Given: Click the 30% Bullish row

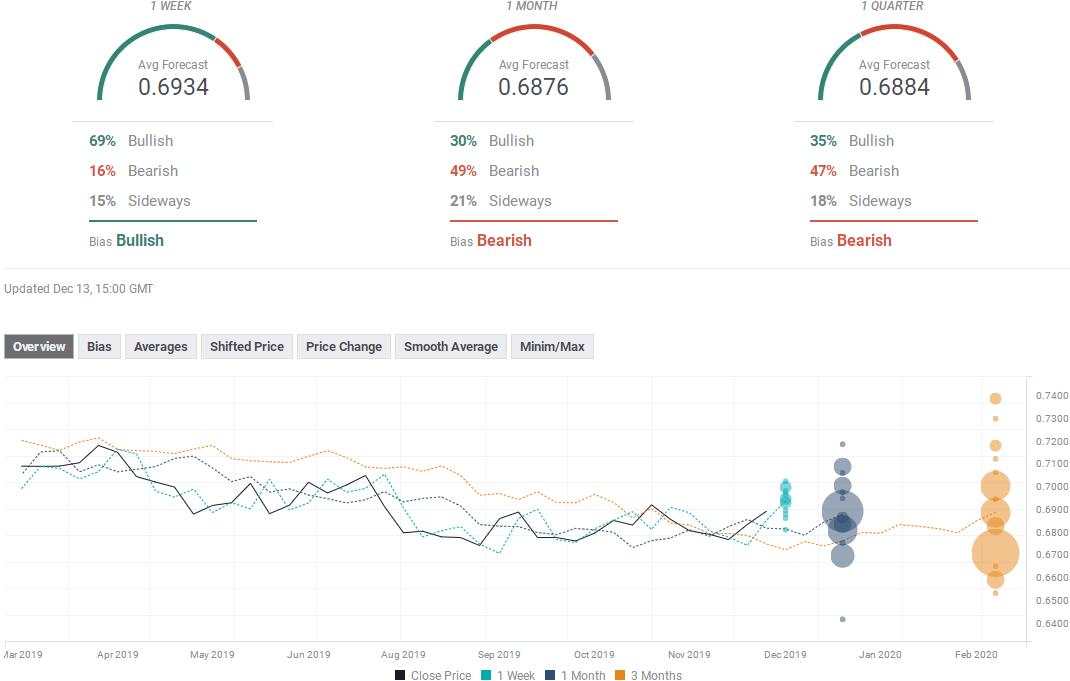Looking at the screenshot, I should 492,141.
